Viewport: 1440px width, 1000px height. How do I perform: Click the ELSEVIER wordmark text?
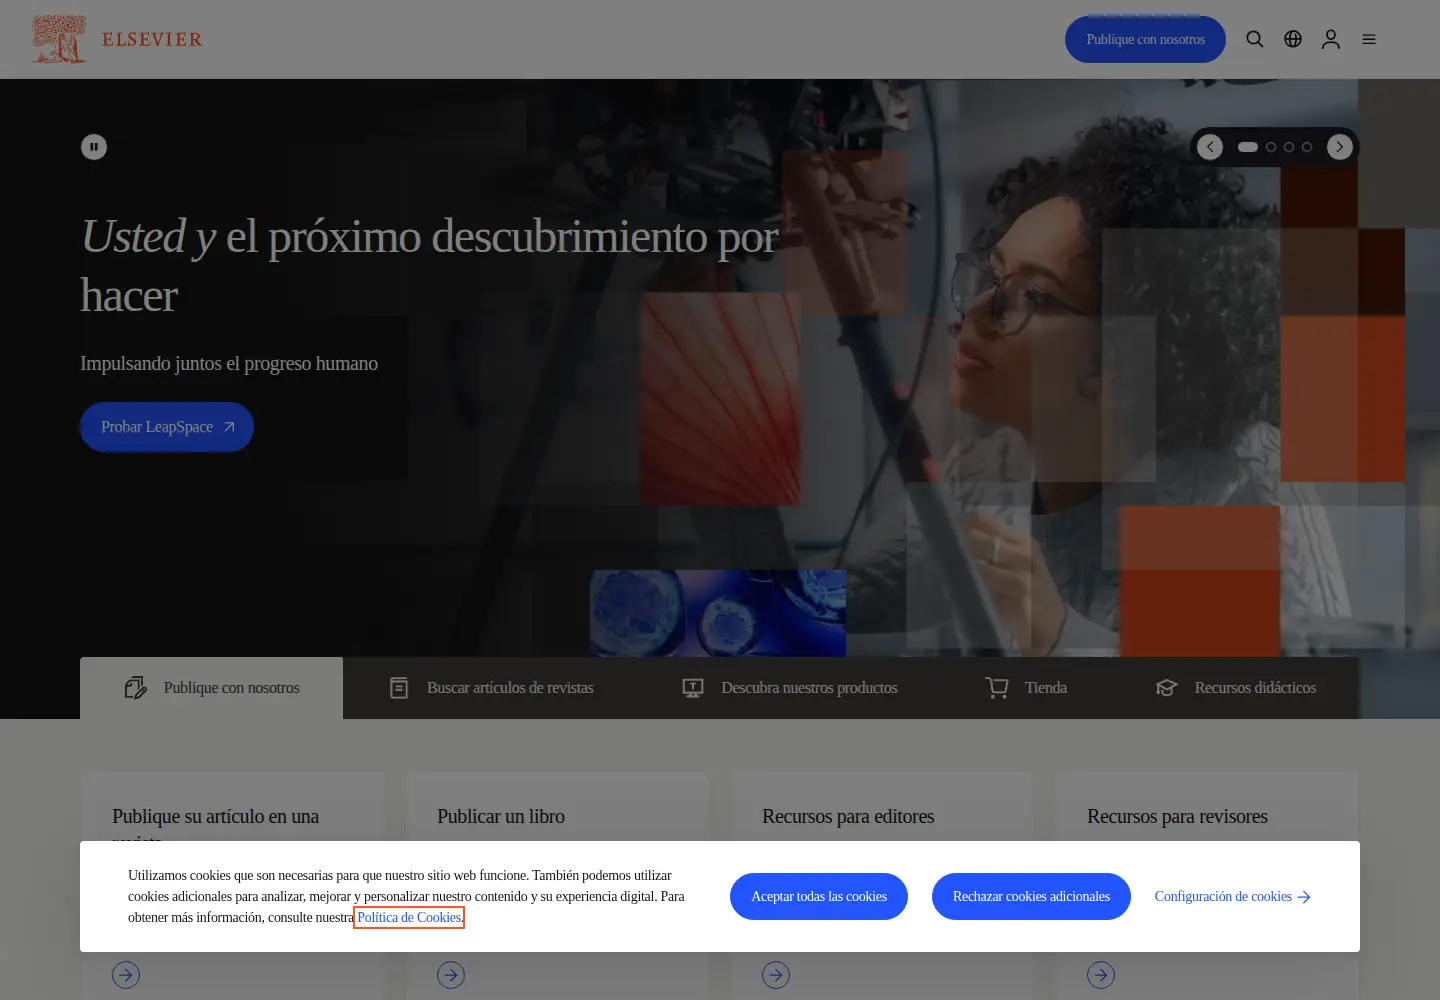(x=152, y=40)
